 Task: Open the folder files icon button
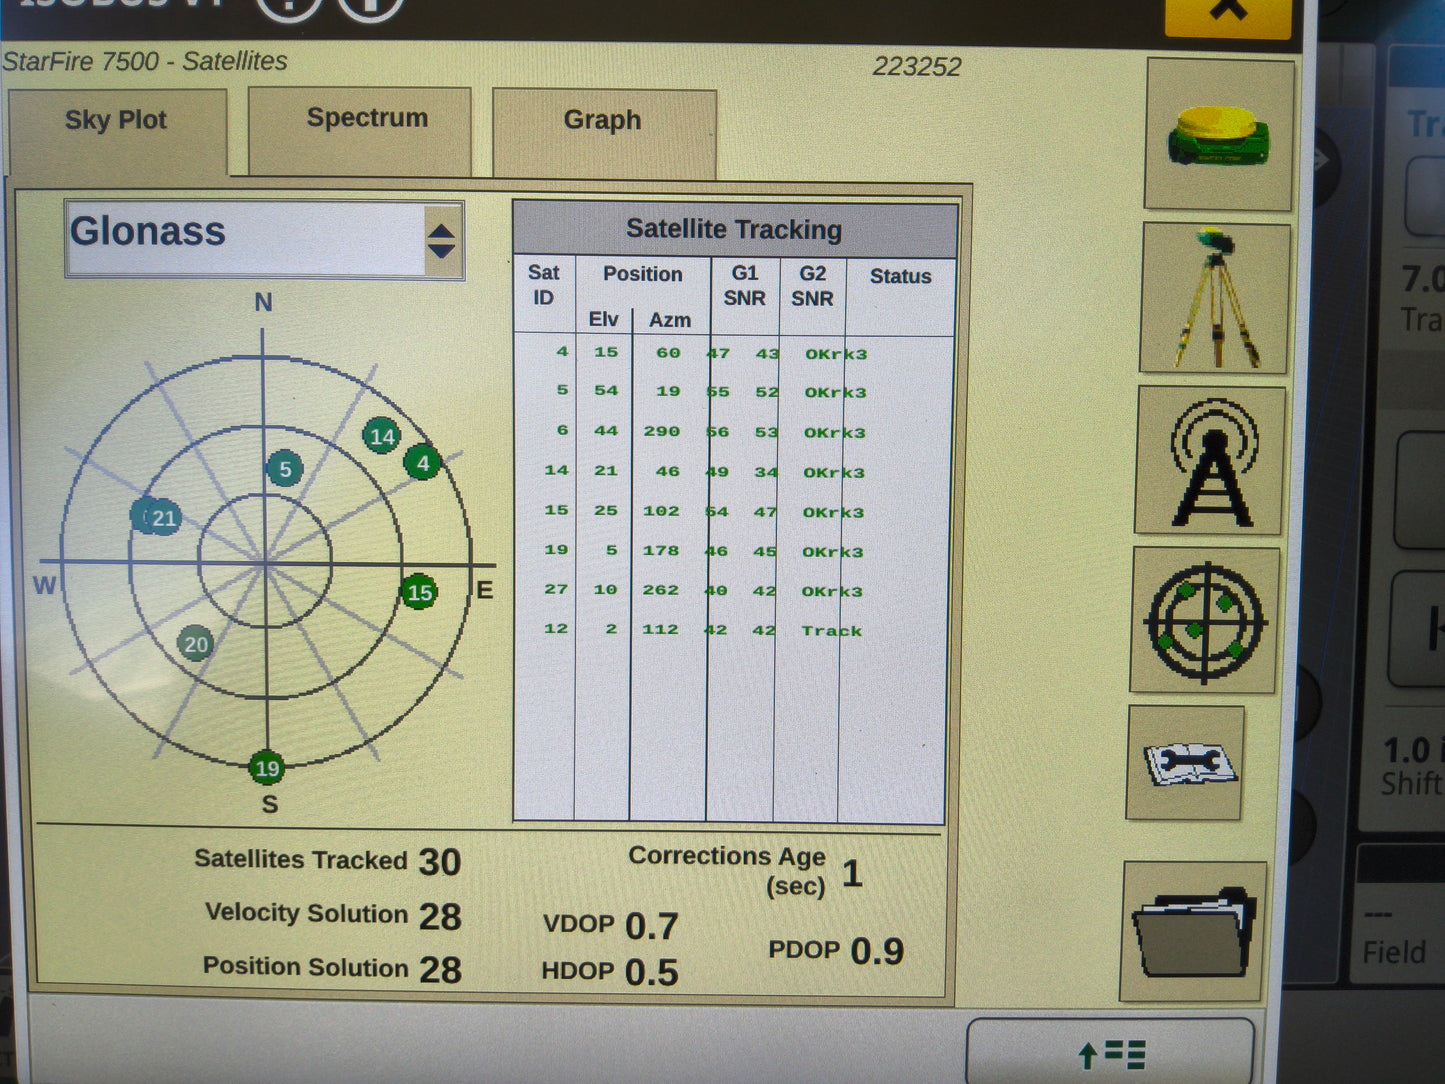tap(1194, 931)
